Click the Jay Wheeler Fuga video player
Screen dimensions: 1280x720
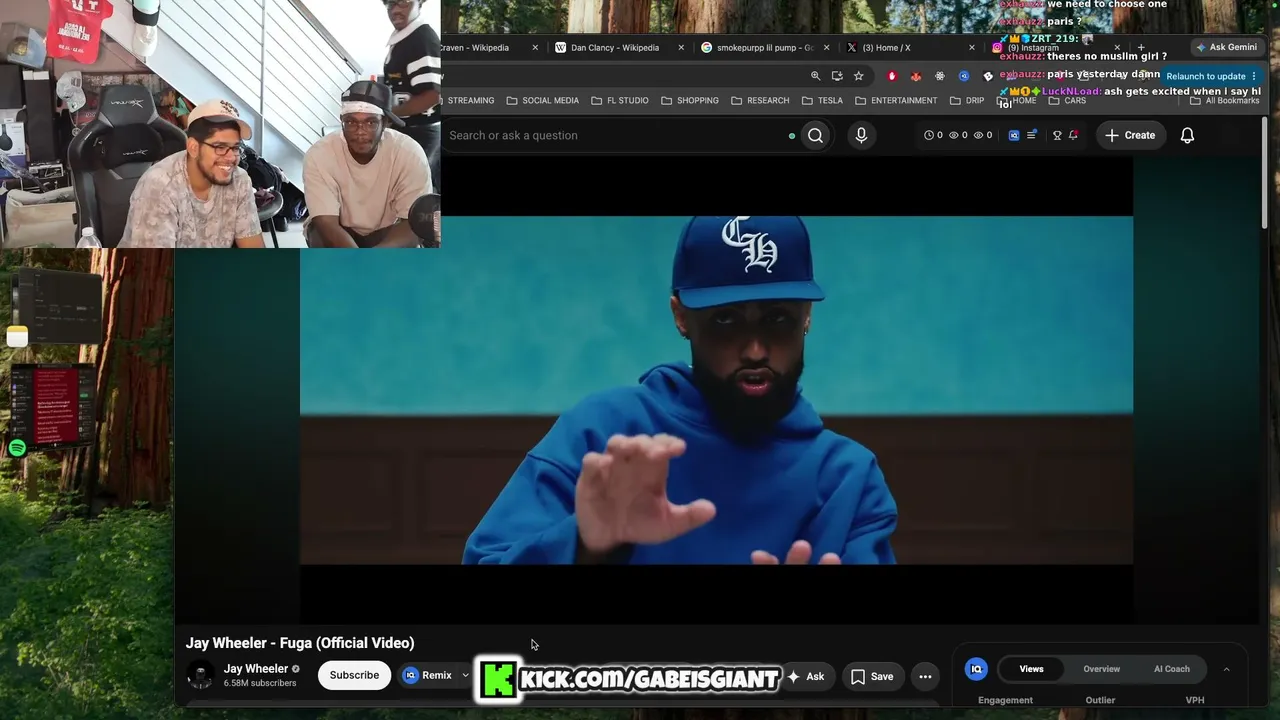coord(716,390)
